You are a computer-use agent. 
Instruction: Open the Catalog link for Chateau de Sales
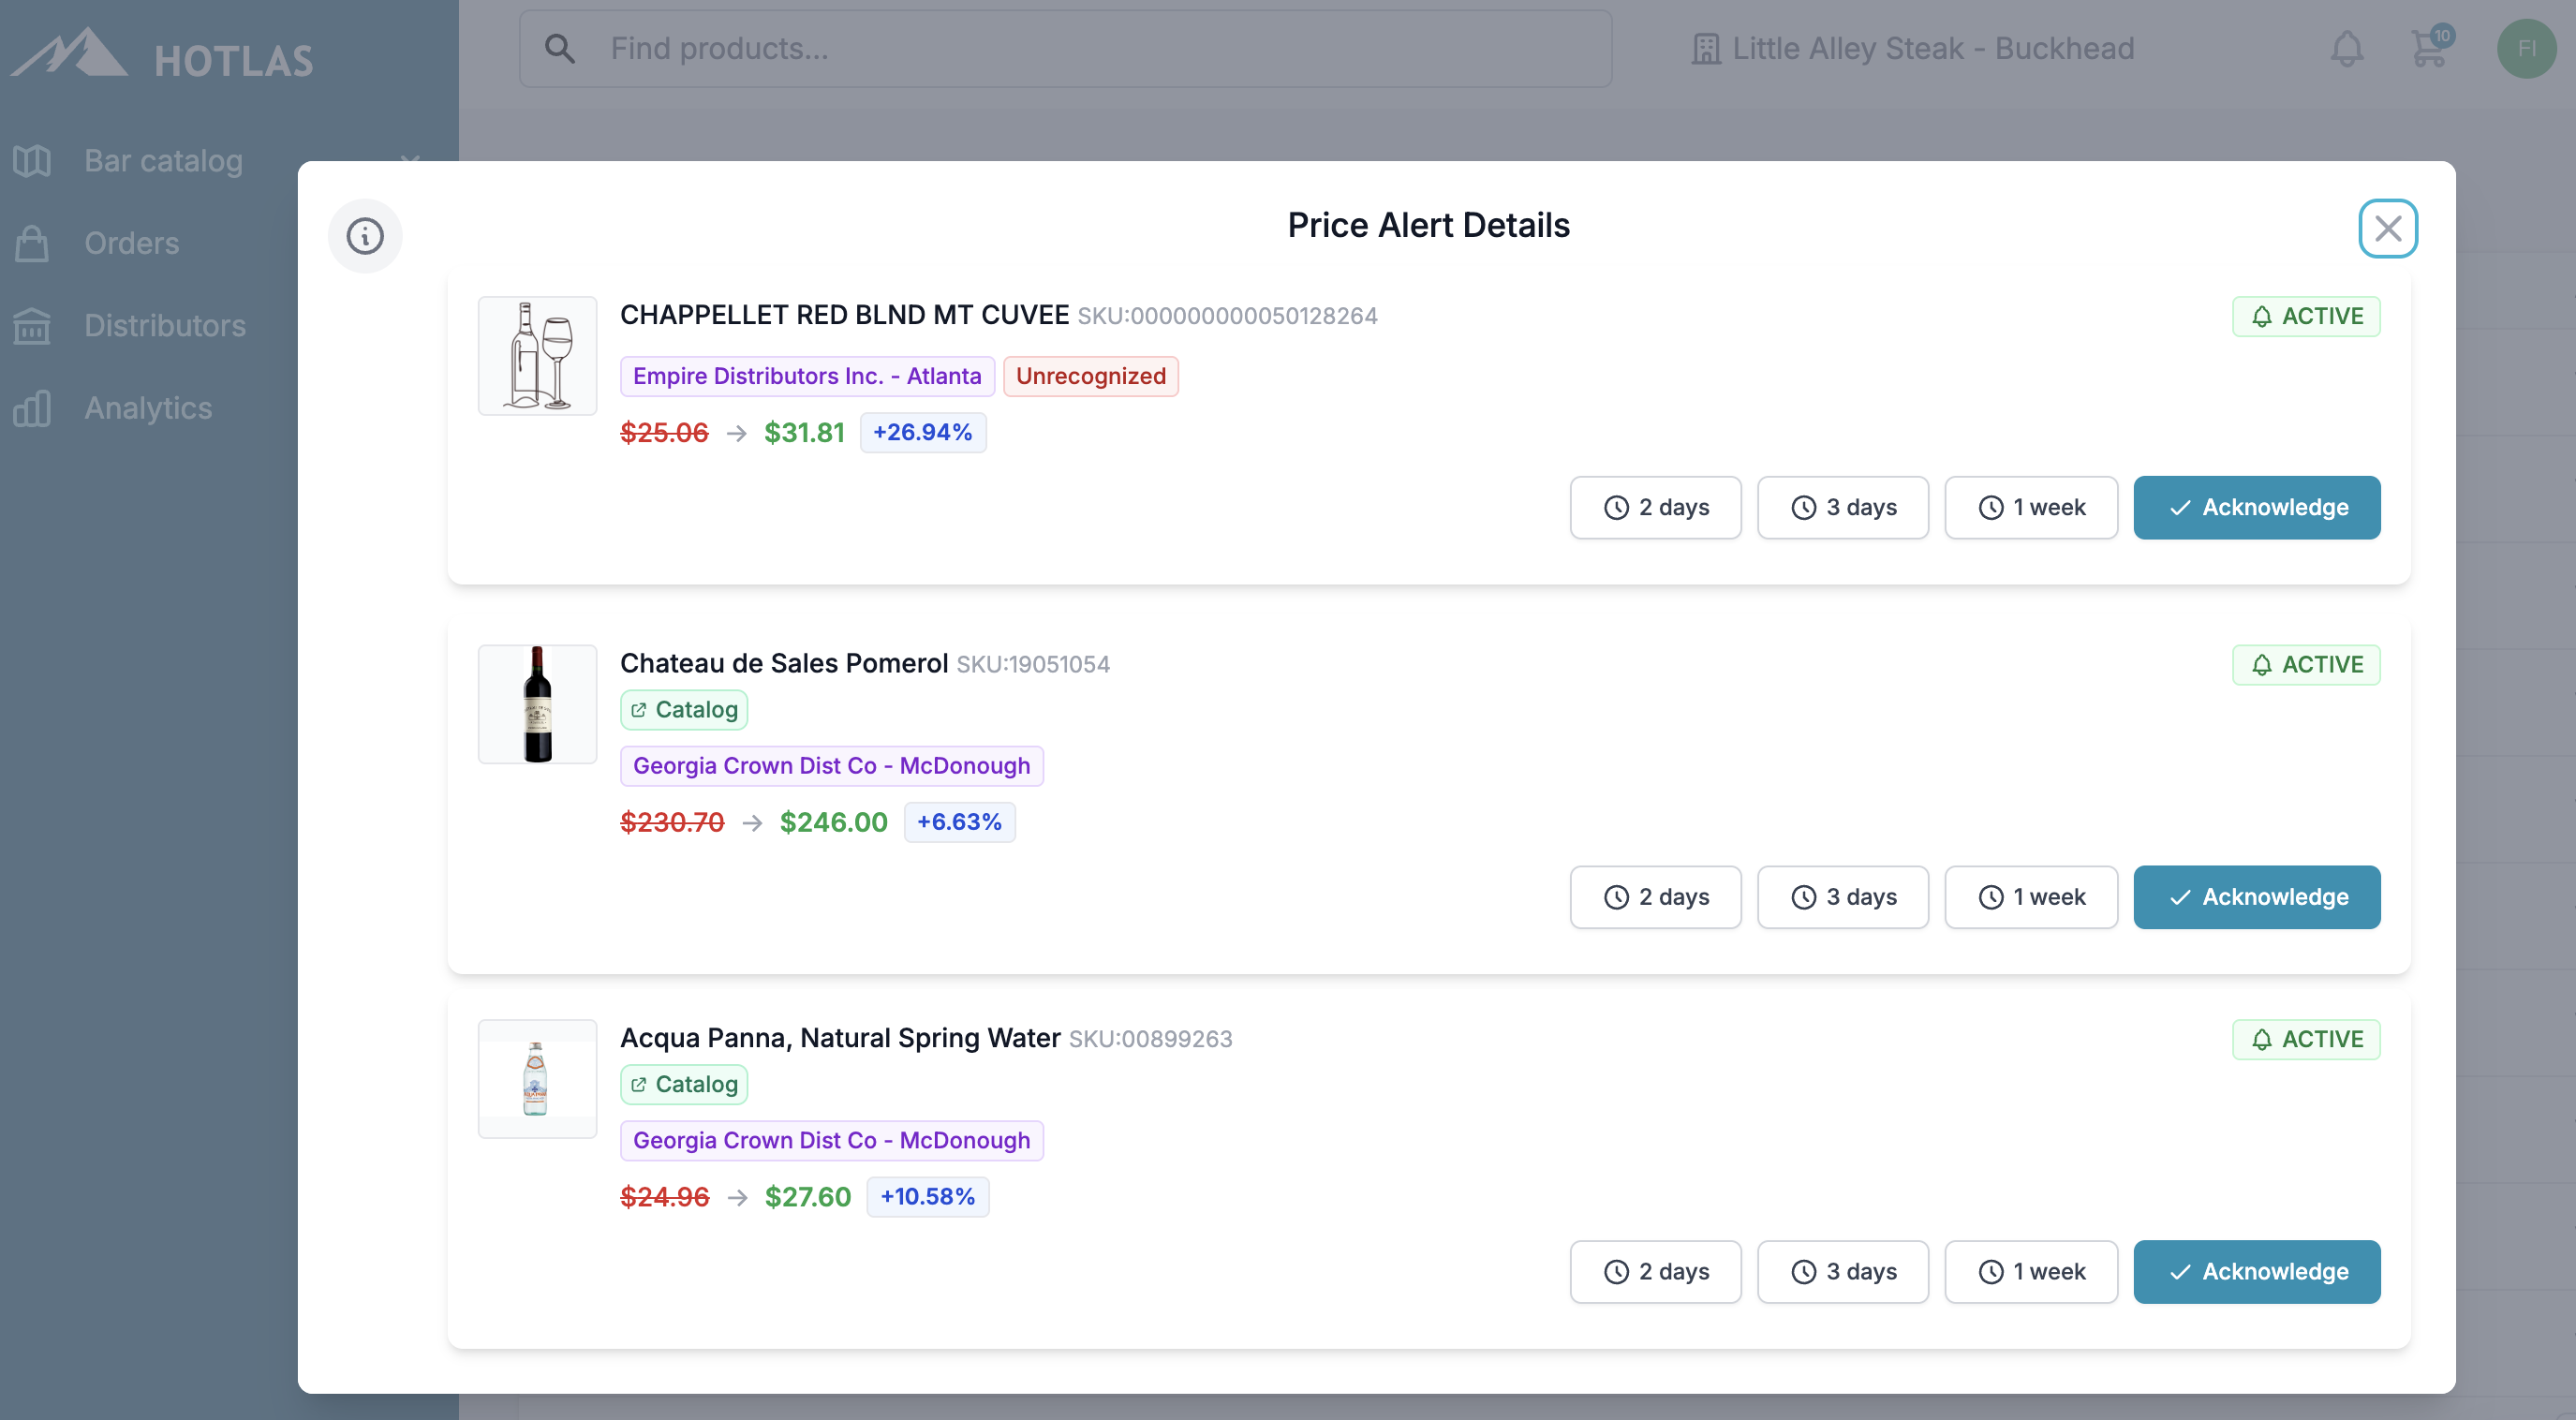tap(683, 709)
